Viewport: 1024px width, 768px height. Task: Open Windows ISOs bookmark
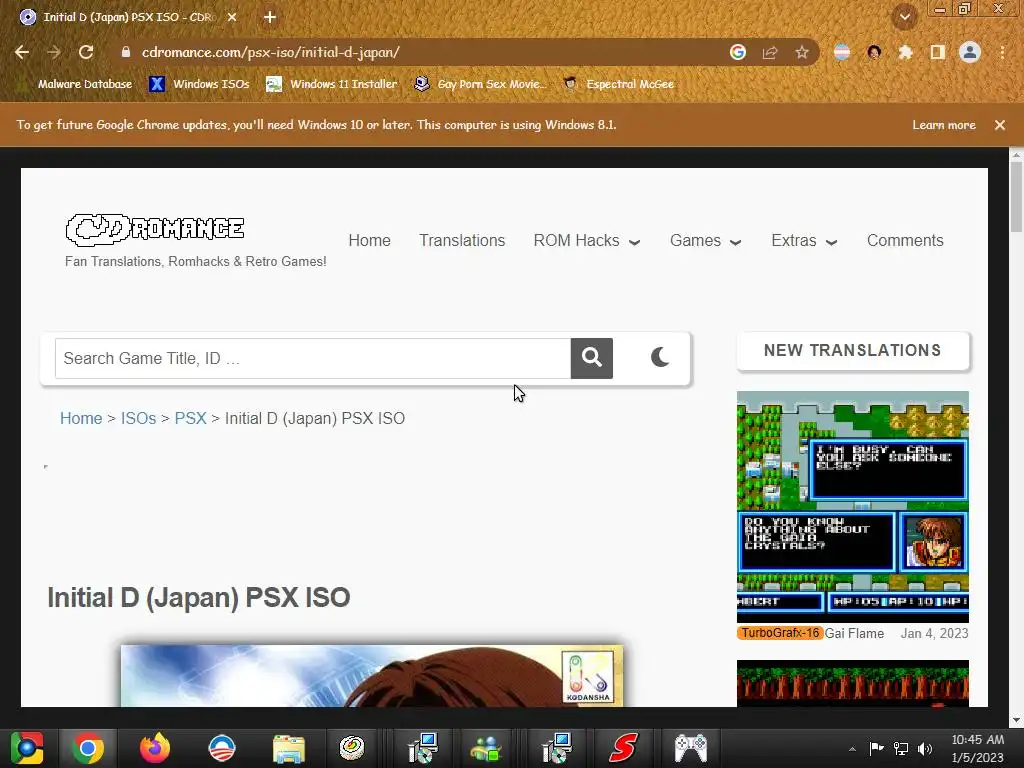199,84
